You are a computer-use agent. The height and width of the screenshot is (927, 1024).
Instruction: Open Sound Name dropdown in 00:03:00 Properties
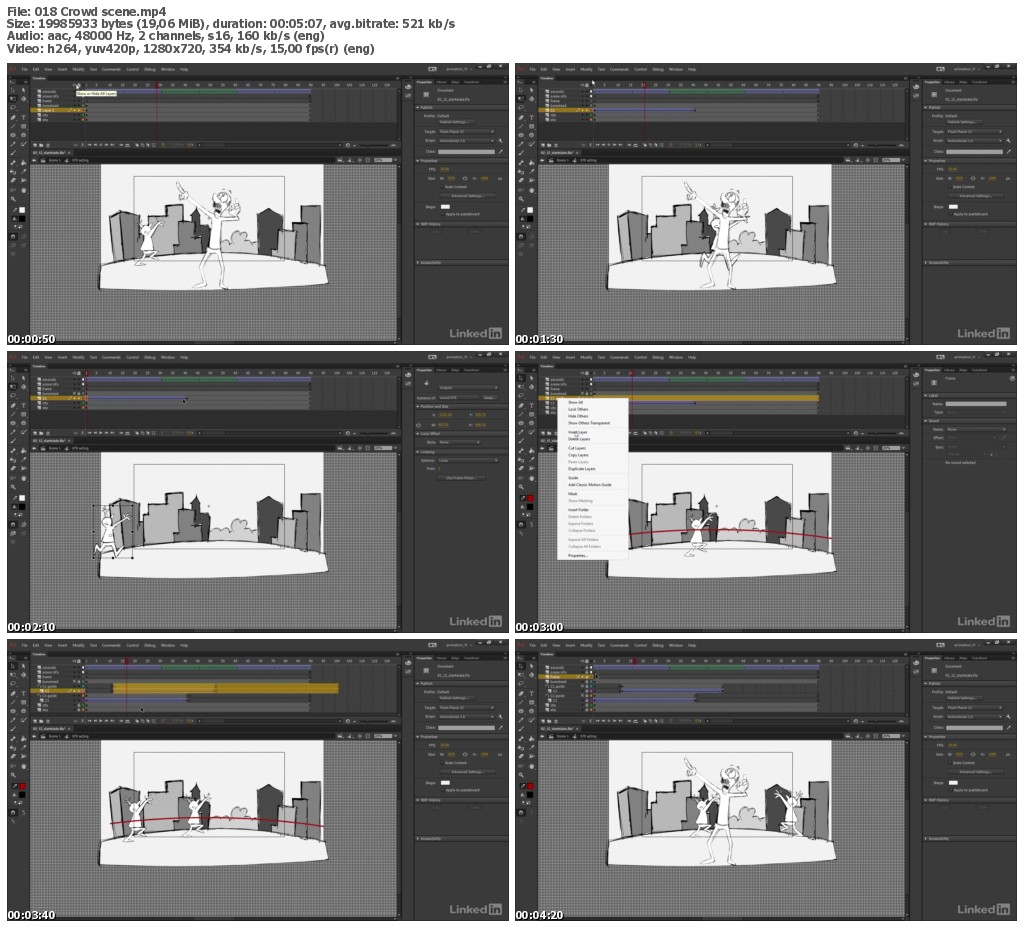click(976, 429)
